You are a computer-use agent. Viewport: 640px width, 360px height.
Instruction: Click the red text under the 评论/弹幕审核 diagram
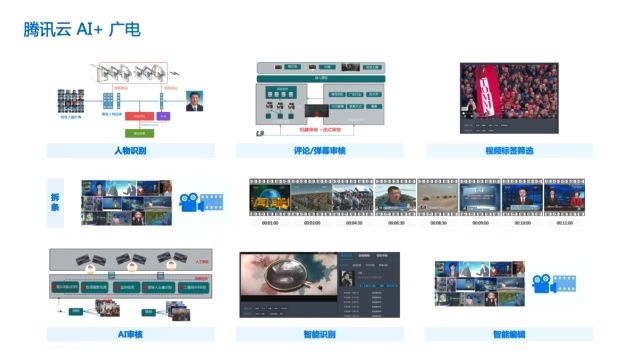[320, 130]
